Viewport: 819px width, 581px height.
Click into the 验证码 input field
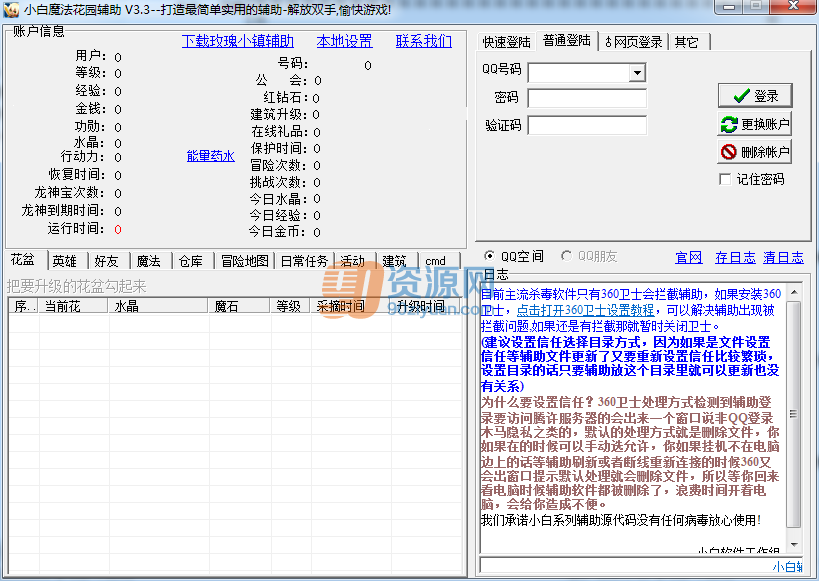(x=587, y=125)
